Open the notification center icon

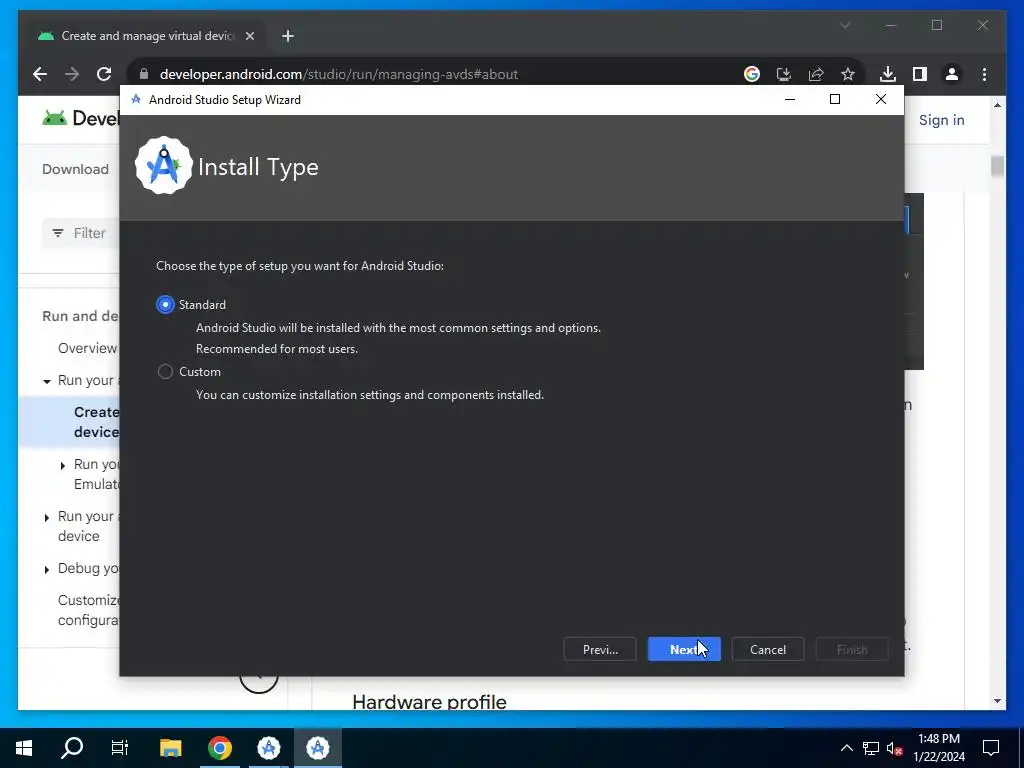tap(991, 748)
